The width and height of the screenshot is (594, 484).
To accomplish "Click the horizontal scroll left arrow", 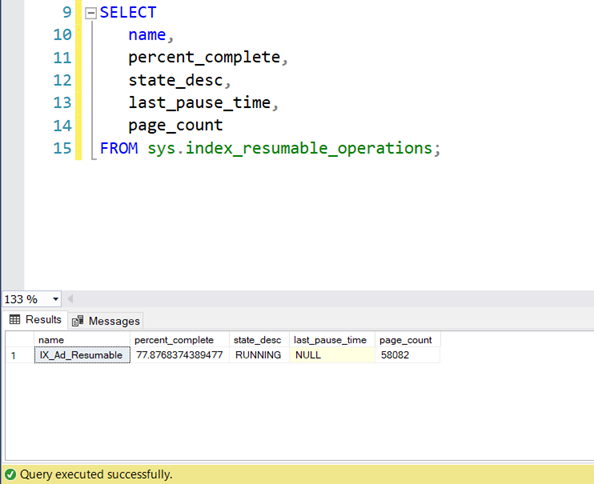I will click(70, 299).
